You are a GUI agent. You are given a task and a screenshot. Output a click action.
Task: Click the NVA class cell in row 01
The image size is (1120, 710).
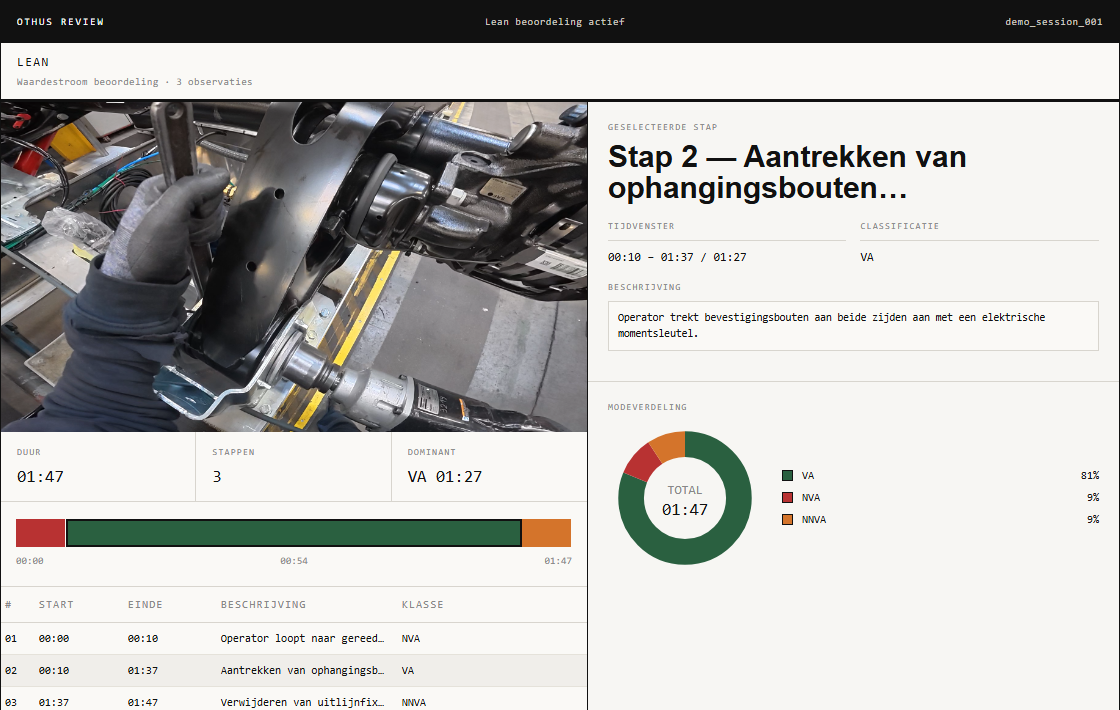coord(411,639)
